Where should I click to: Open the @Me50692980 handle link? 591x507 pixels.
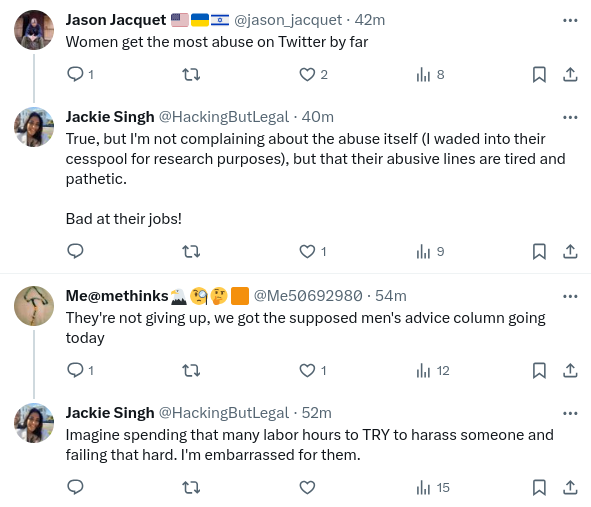308,296
